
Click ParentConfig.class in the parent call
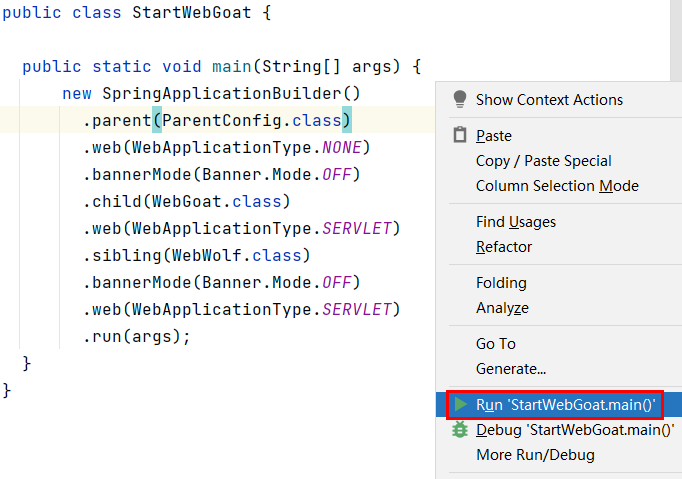[x=252, y=121]
